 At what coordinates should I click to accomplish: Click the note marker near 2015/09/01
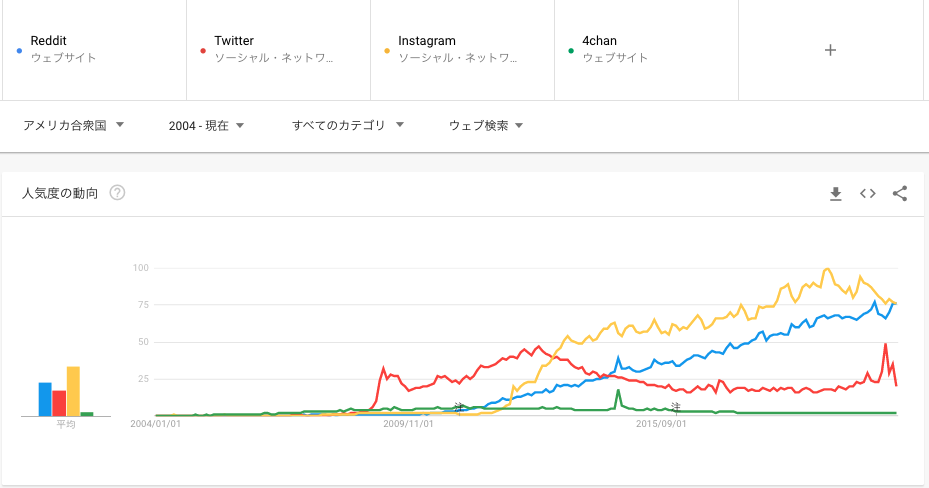coord(676,407)
